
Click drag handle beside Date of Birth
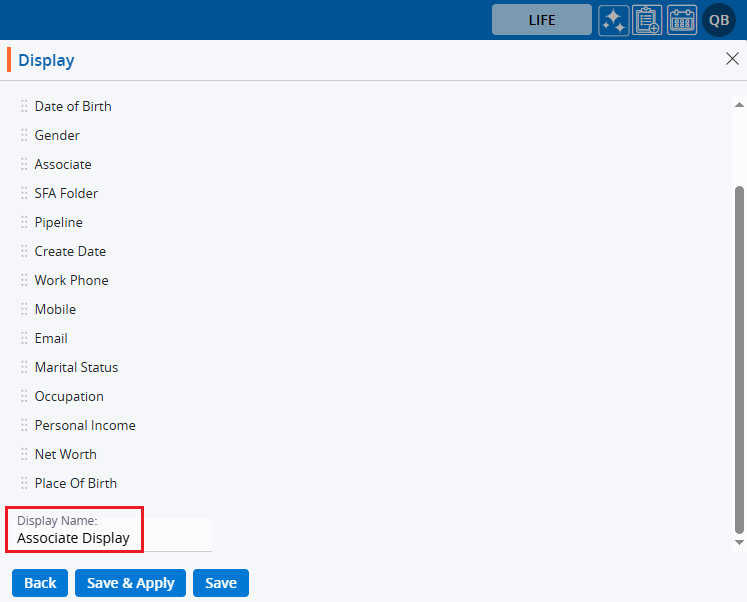[x=24, y=106]
